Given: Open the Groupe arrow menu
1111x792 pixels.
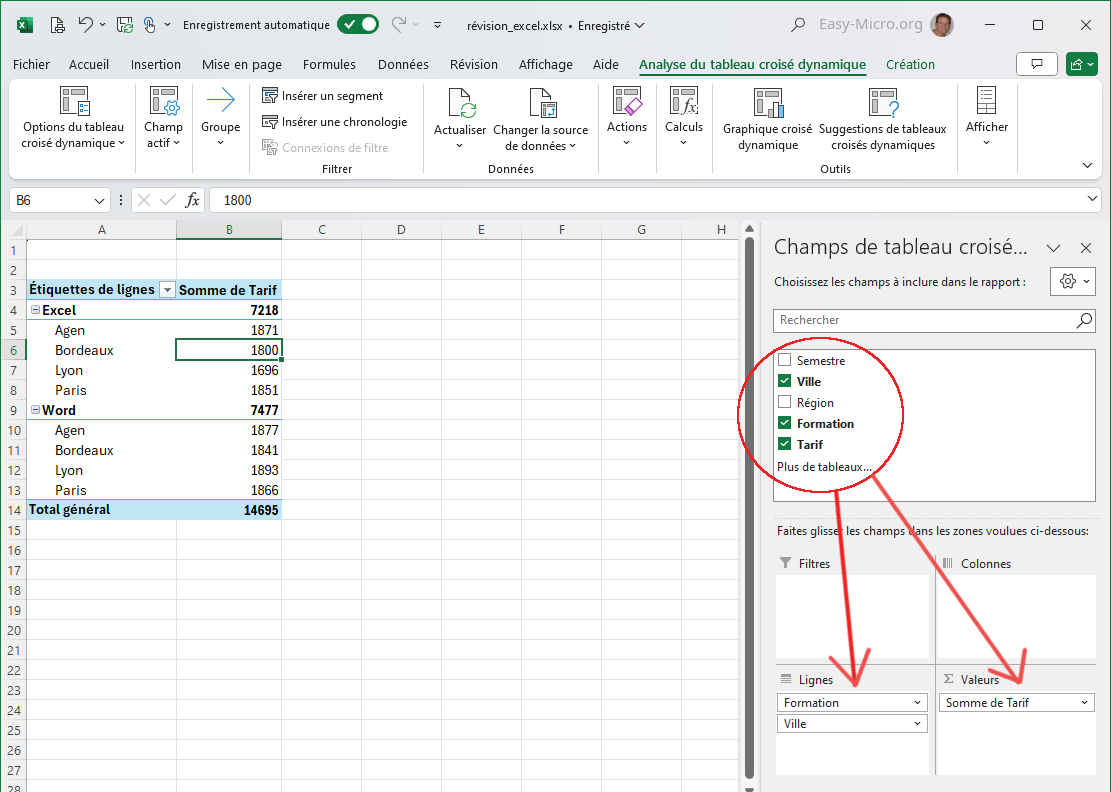Looking at the screenshot, I should 220,118.
